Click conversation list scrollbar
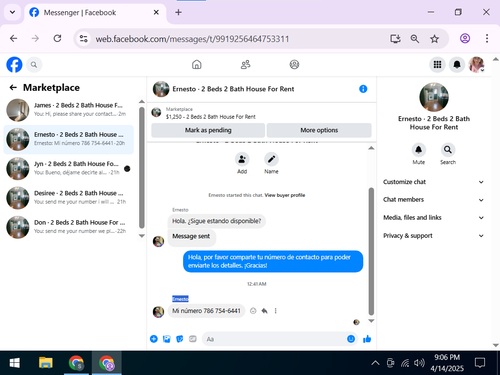Viewport: 500px width, 375px height. tap(142, 168)
